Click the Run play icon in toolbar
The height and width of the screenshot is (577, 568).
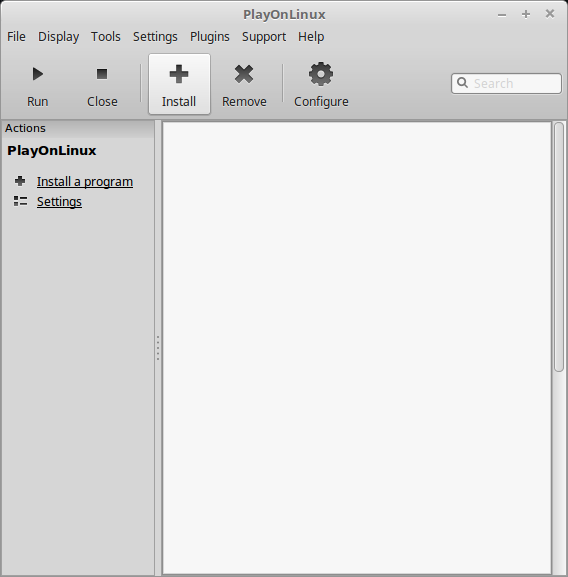(x=38, y=74)
